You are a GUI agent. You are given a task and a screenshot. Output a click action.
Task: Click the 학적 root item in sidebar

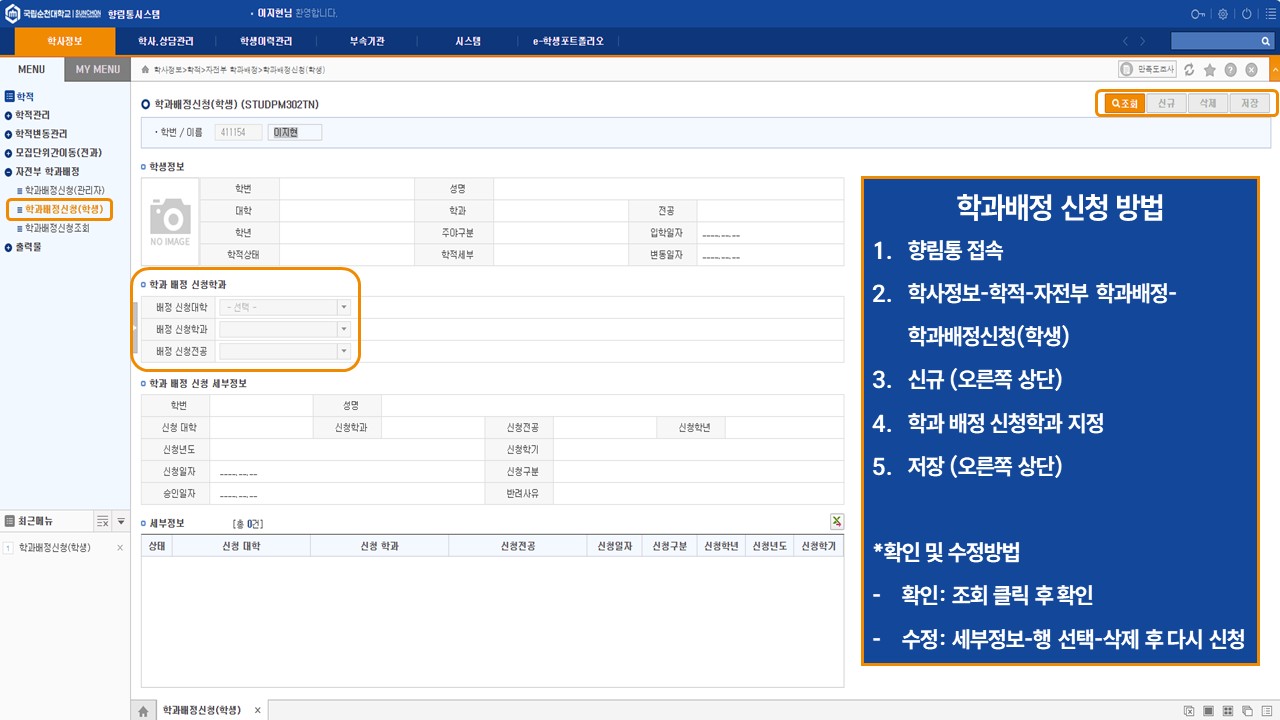tap(24, 96)
